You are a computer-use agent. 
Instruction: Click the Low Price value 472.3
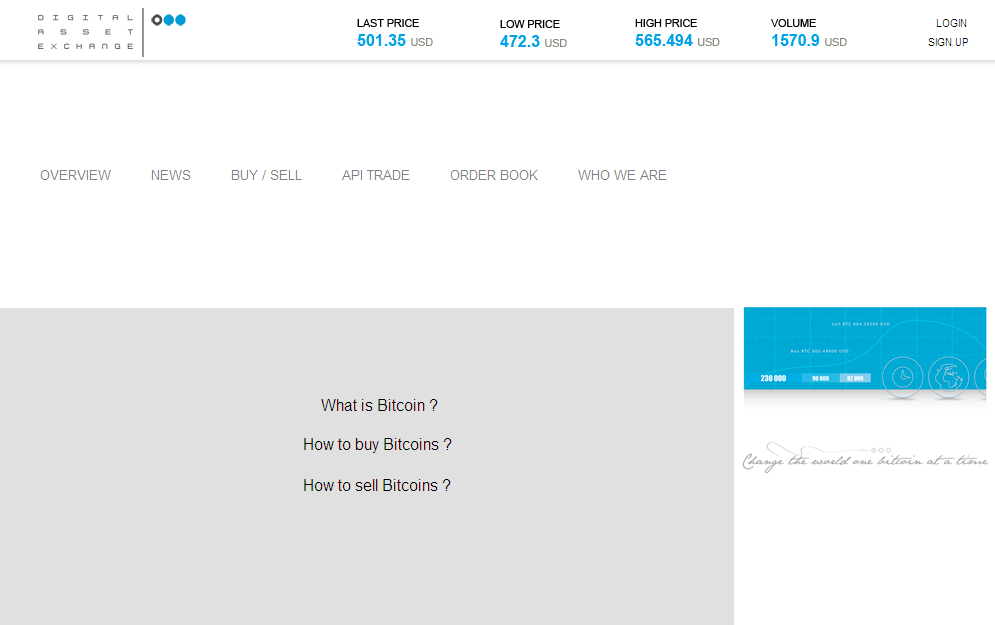click(520, 42)
